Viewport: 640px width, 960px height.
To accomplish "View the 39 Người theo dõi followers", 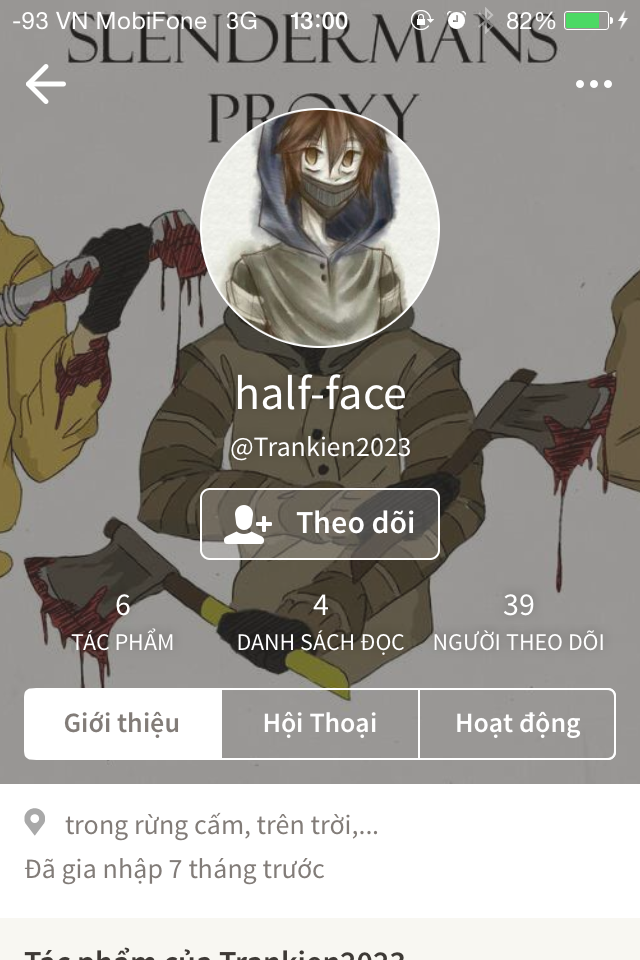I will [519, 623].
